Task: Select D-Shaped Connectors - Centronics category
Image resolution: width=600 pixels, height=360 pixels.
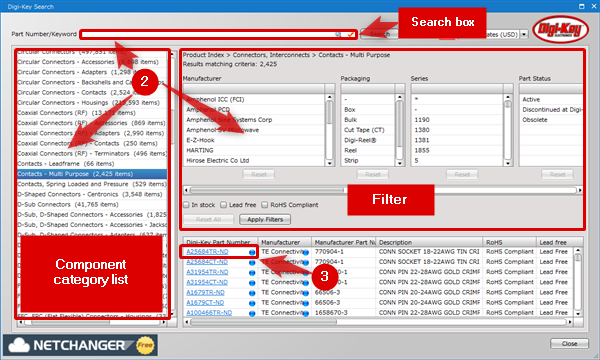Action: click(x=92, y=194)
